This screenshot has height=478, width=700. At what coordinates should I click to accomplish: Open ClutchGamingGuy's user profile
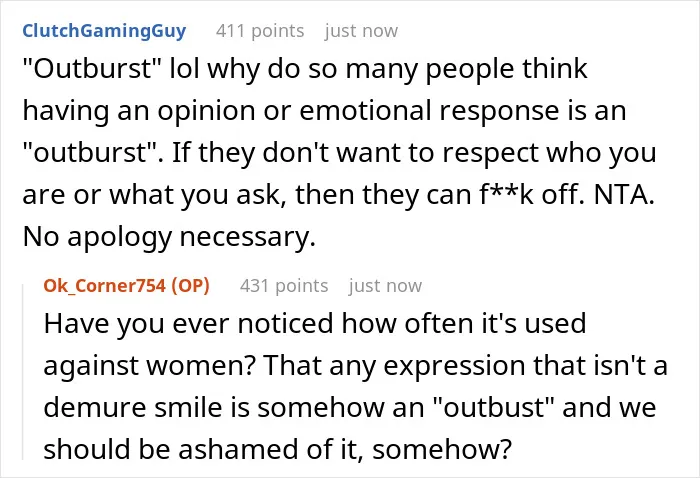pyautogui.click(x=104, y=31)
